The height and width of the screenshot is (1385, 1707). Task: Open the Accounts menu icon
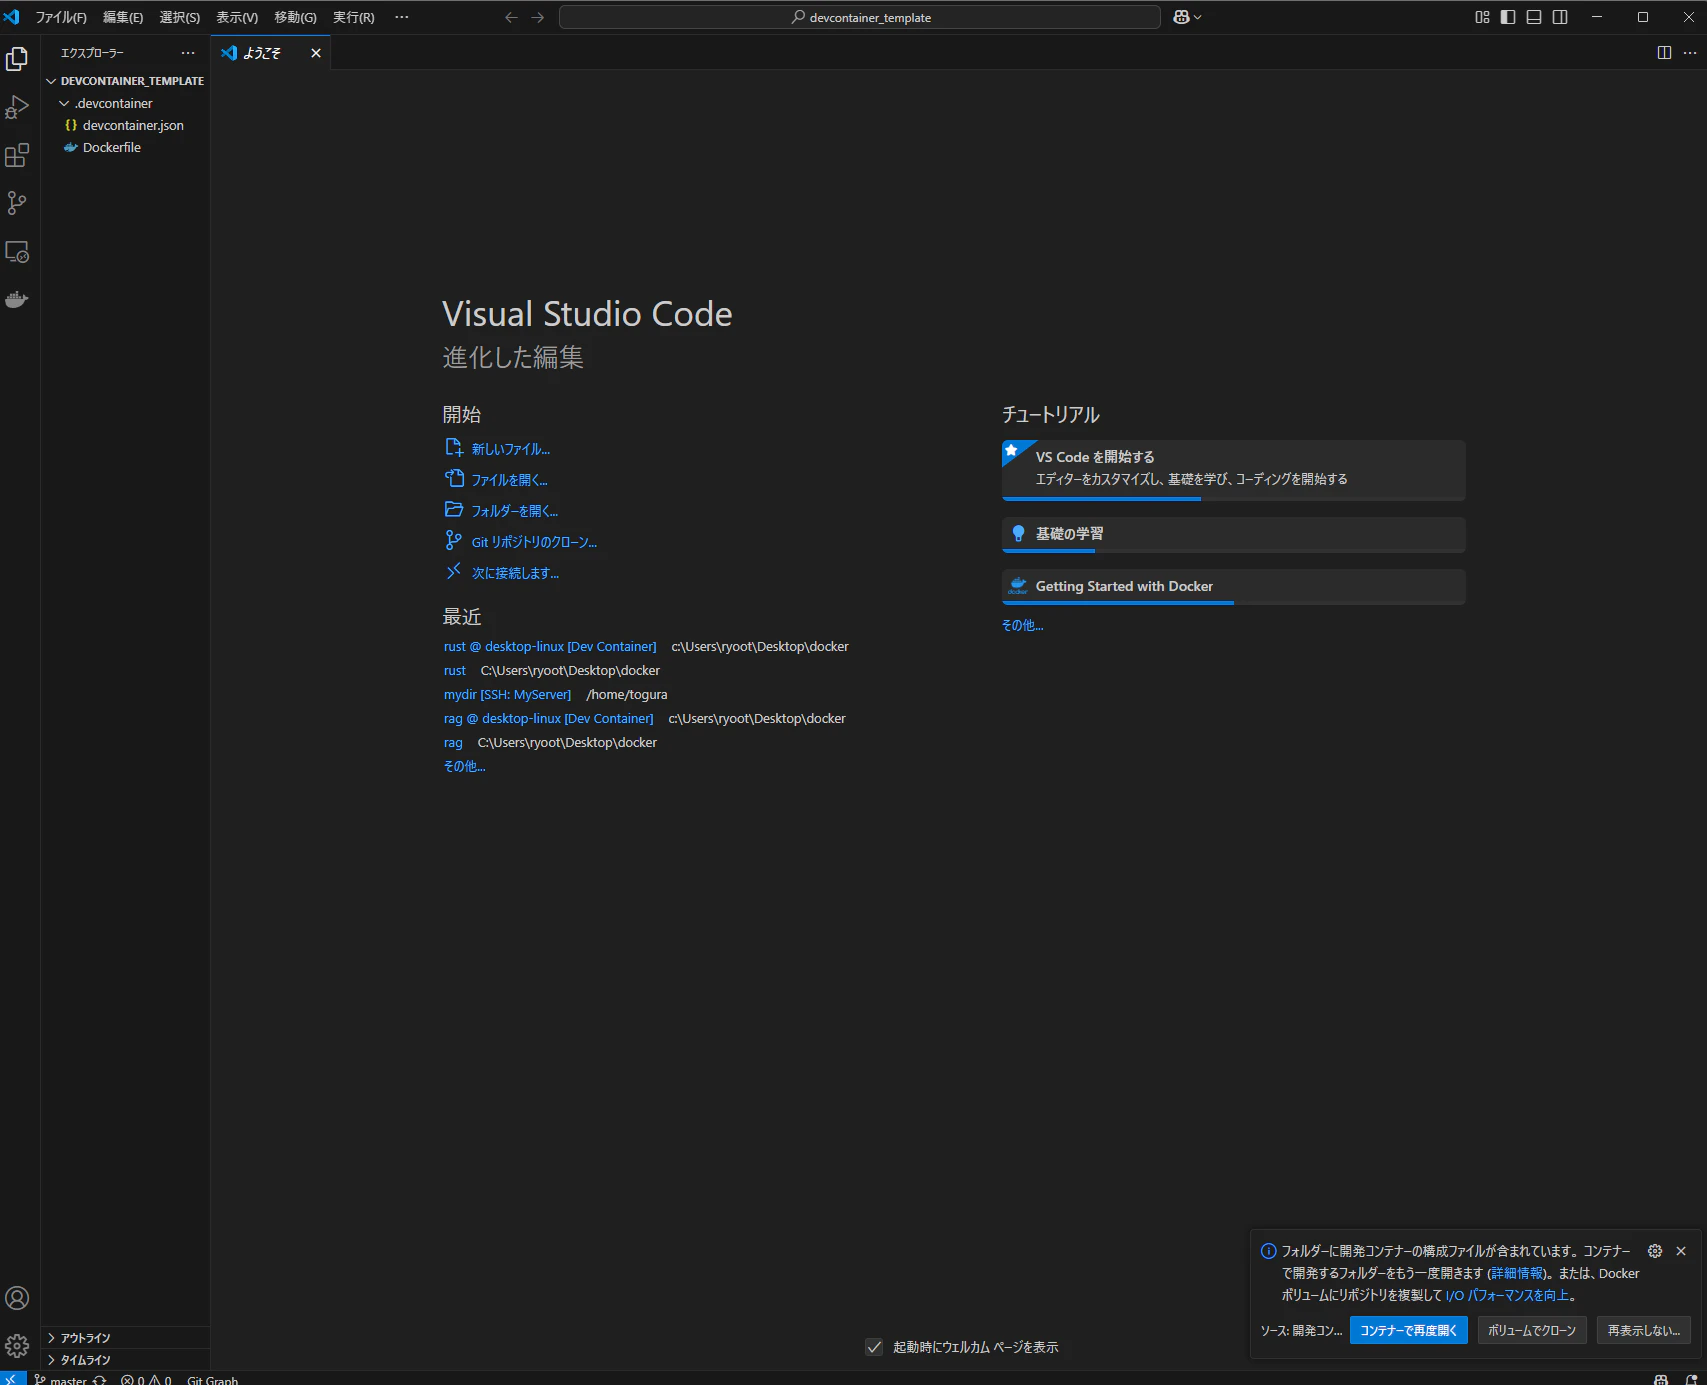click(17, 1298)
